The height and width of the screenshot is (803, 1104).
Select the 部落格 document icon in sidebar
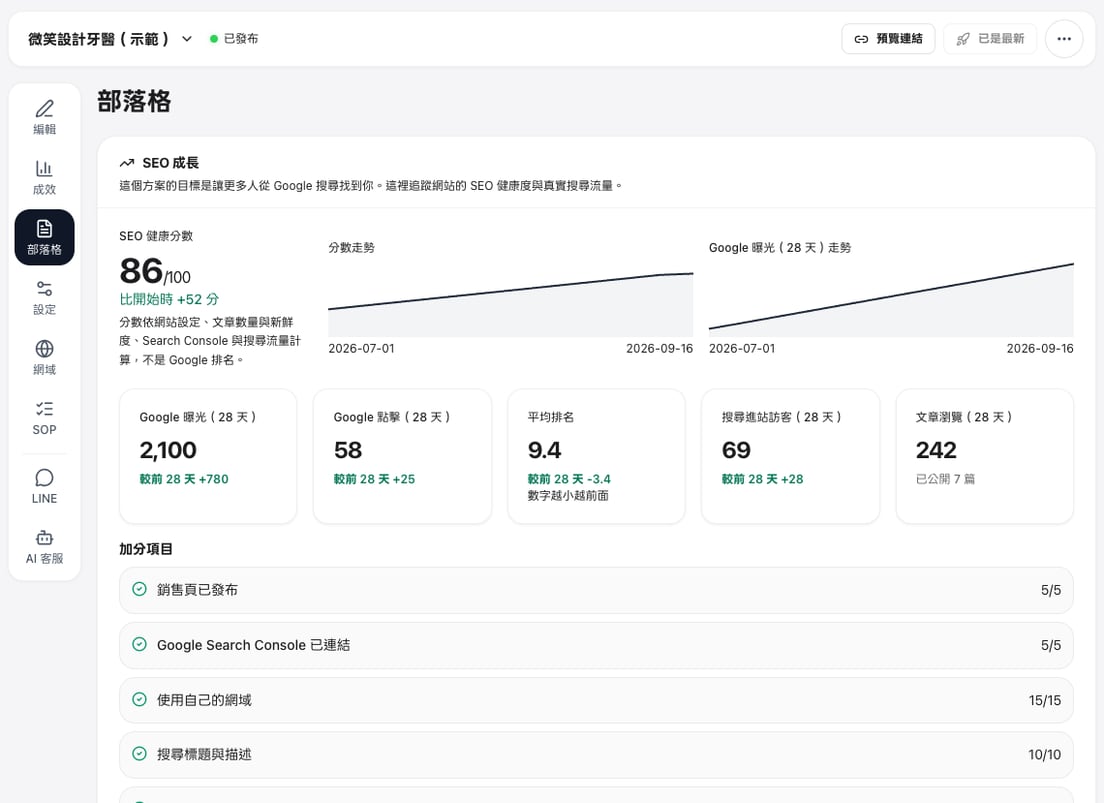[x=44, y=228]
